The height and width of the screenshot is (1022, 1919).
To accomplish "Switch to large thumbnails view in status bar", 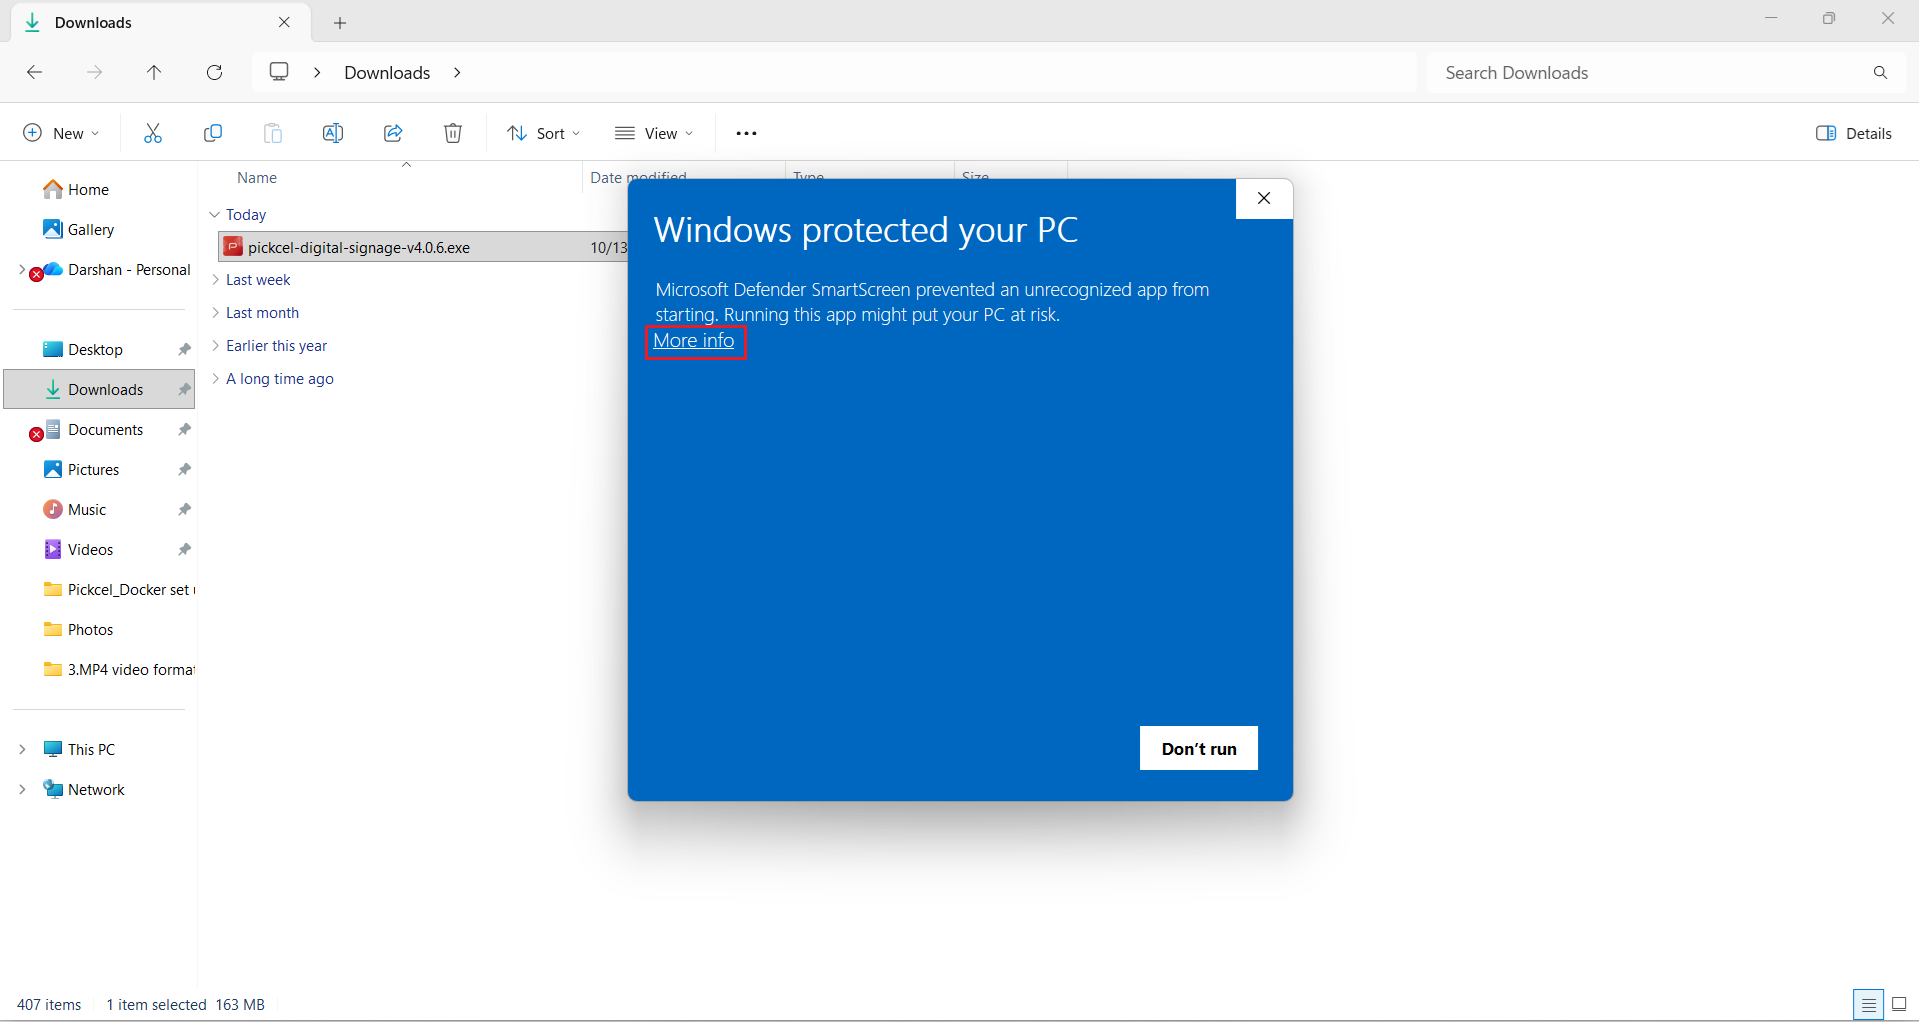I will (x=1899, y=1004).
